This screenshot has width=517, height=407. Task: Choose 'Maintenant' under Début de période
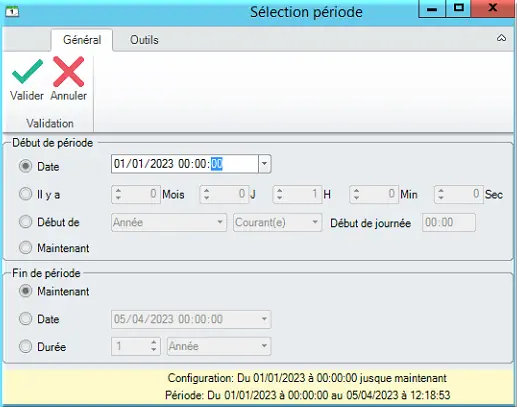pos(25,248)
